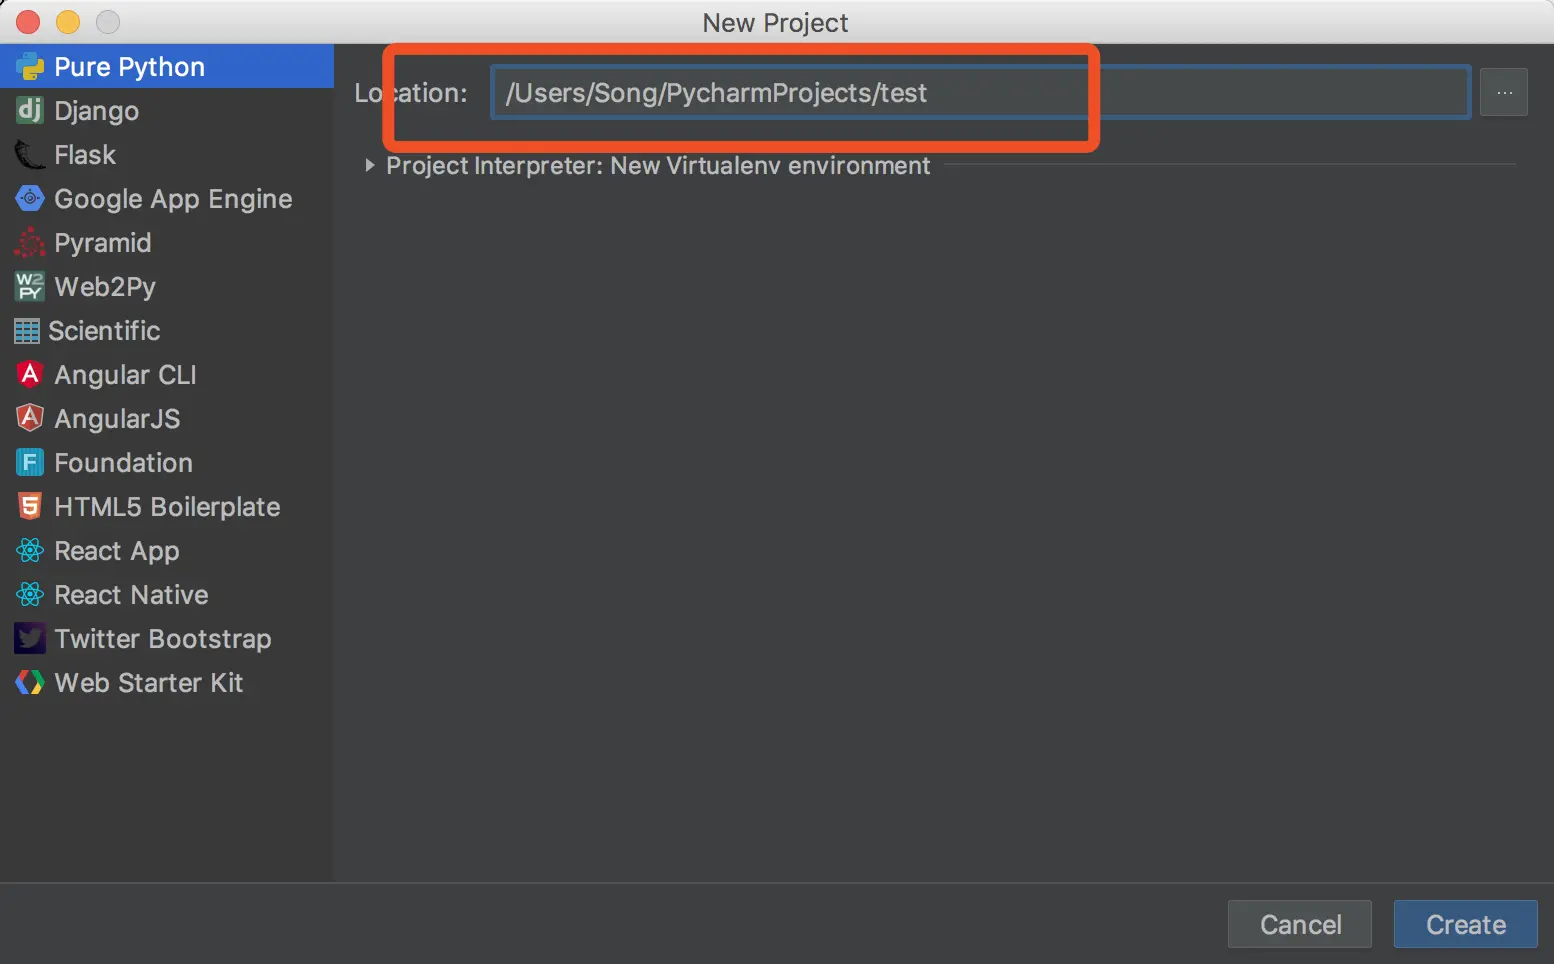Select Foundation project type

point(167,462)
